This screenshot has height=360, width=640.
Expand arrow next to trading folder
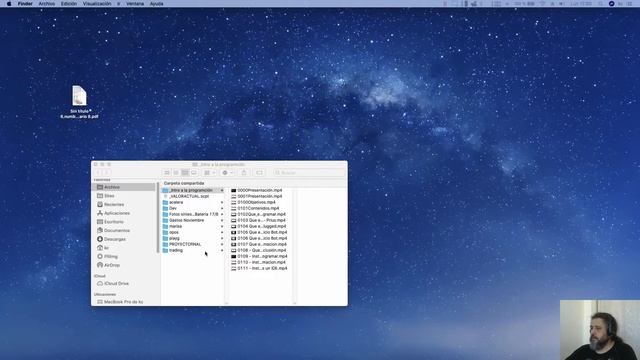222,250
